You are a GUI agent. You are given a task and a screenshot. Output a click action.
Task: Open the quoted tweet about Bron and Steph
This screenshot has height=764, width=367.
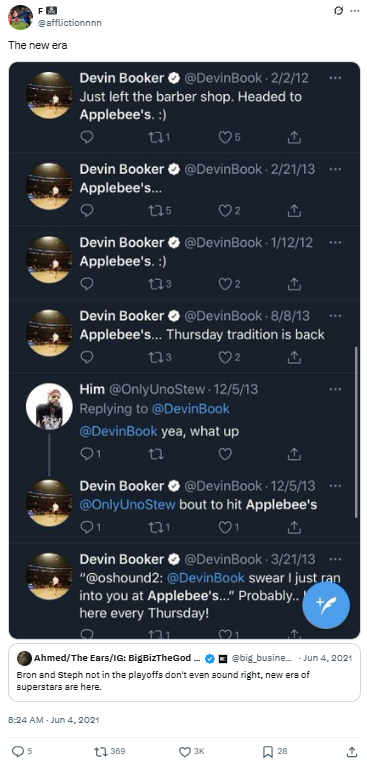pos(184,672)
